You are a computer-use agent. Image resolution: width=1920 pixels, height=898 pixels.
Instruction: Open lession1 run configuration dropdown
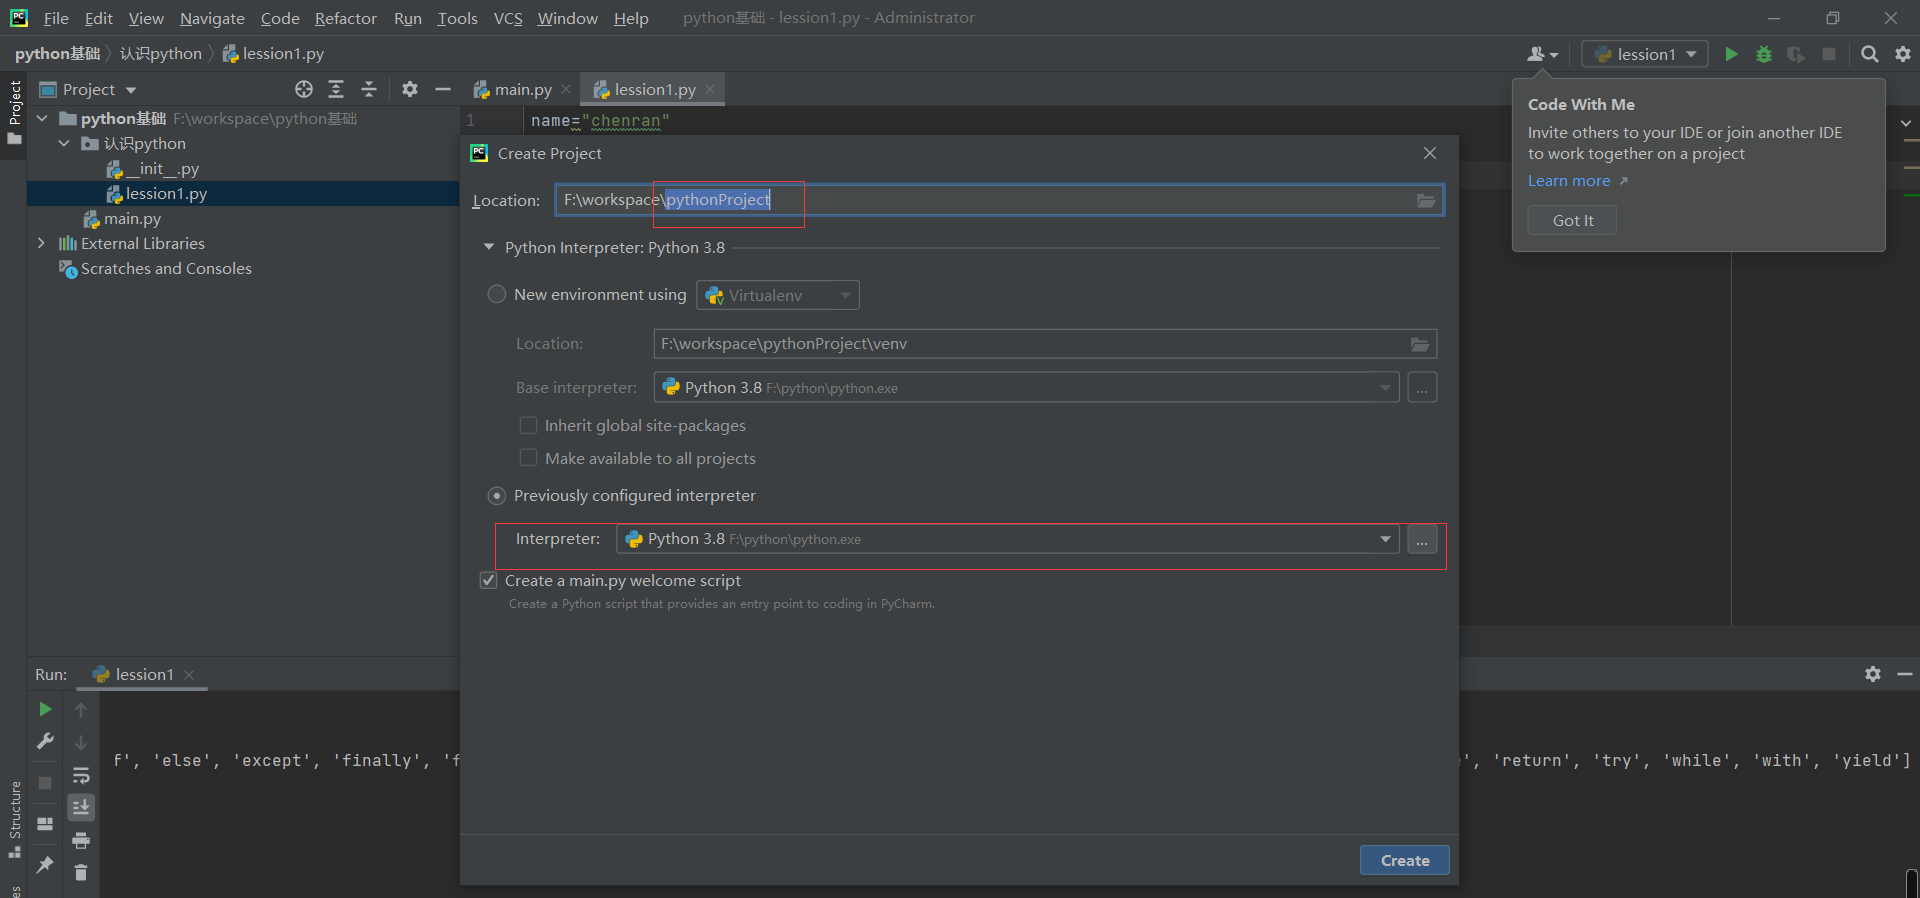pyautogui.click(x=1645, y=54)
